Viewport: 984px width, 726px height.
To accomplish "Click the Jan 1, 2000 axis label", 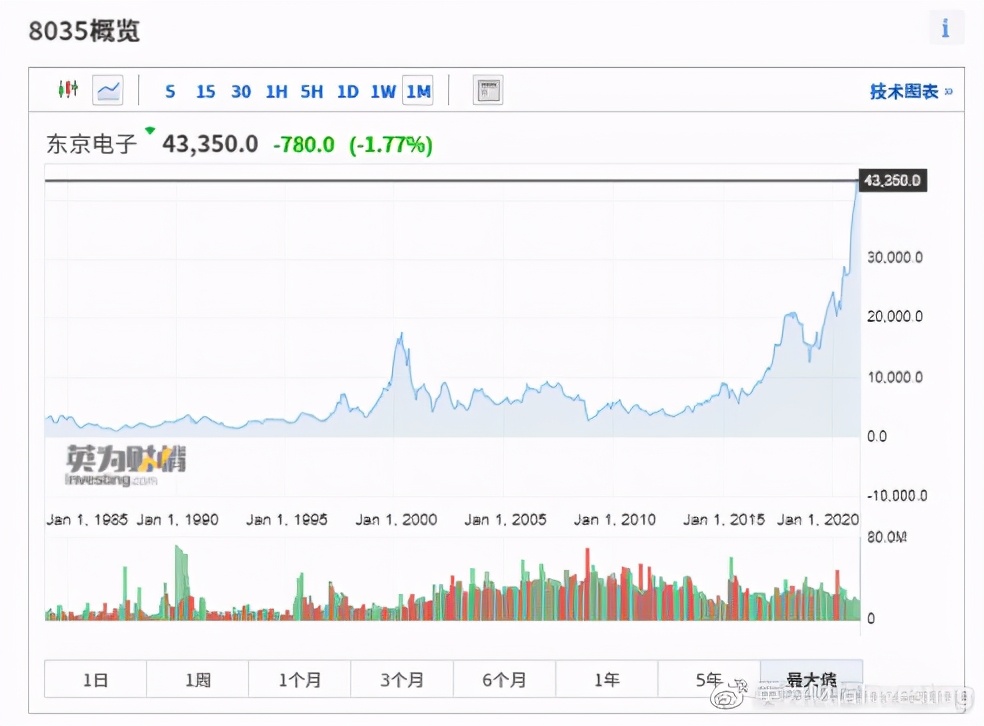I will (396, 520).
